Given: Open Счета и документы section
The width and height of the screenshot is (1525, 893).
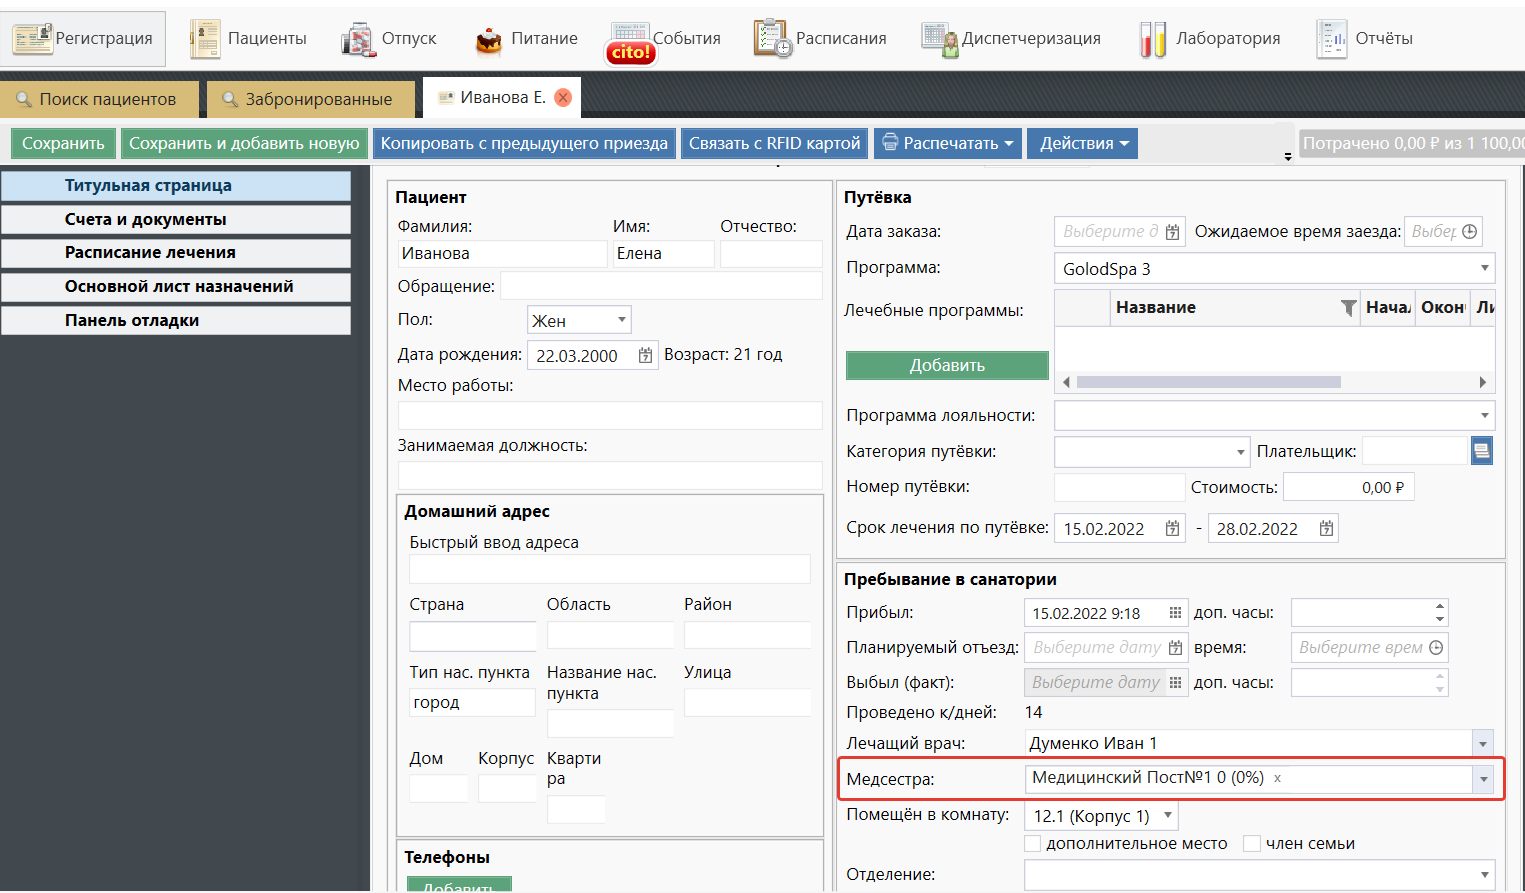Looking at the screenshot, I should 176,219.
